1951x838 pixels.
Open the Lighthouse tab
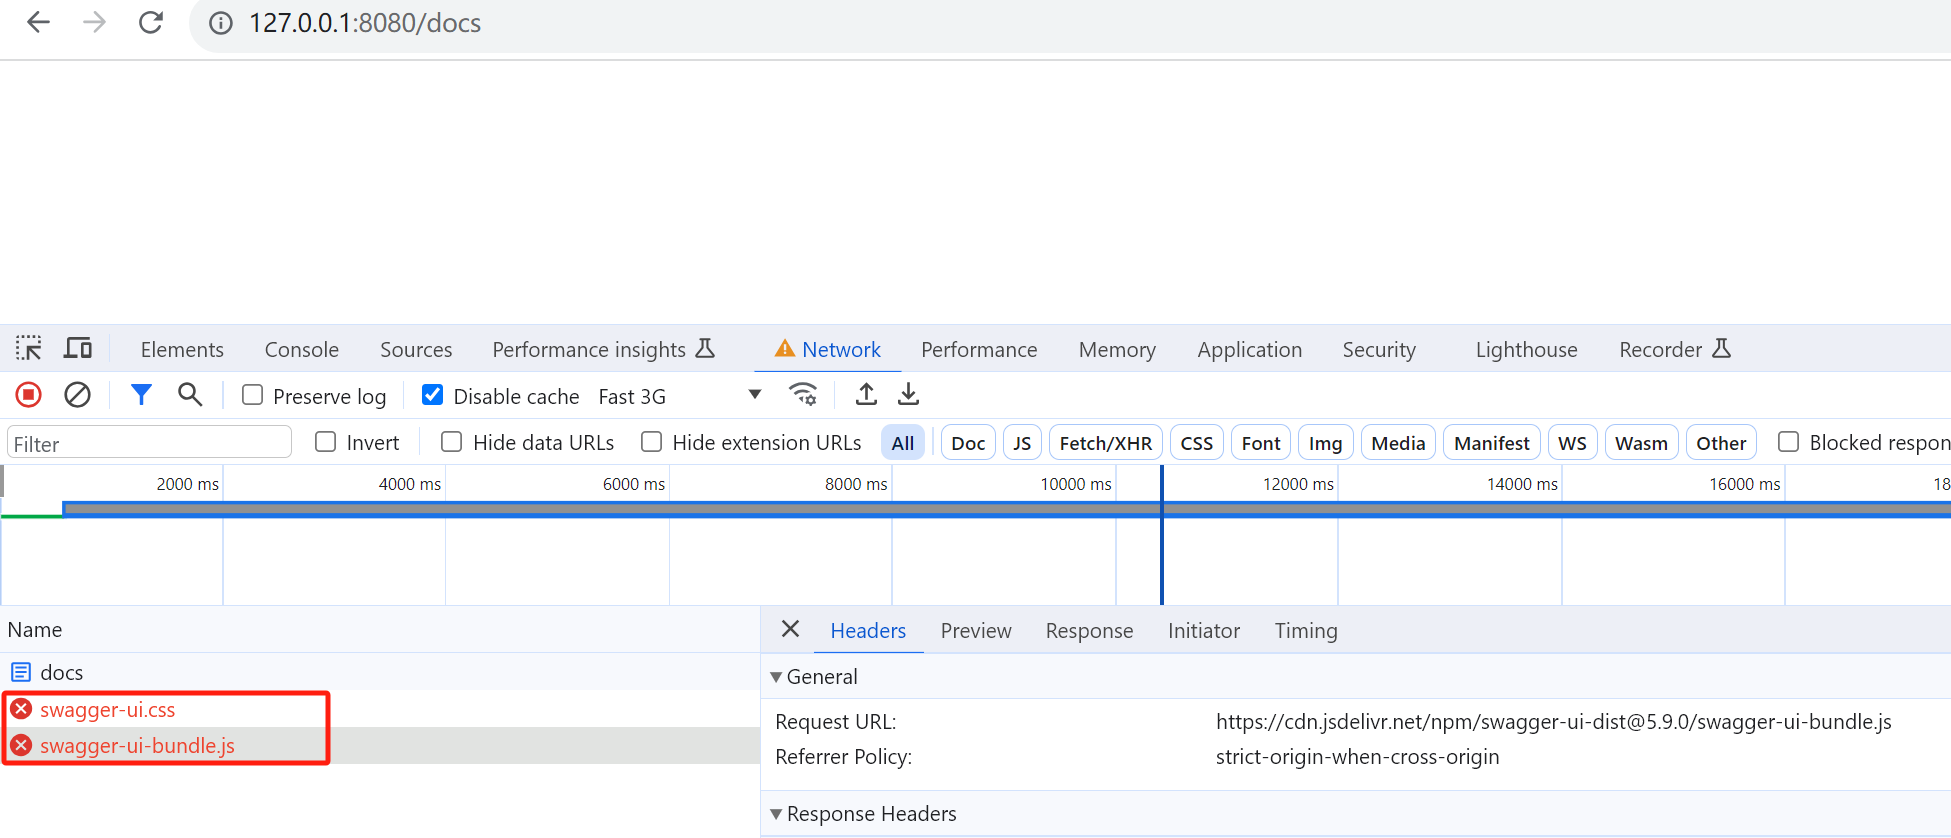1527,349
